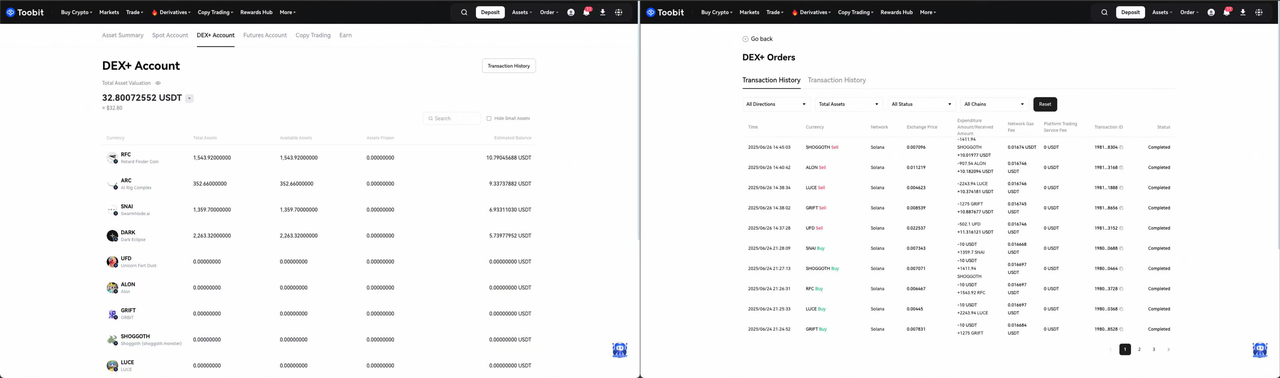Copy transaction ID ending in 8304
The height and width of the screenshot is (378, 1280).
click(1121, 147)
